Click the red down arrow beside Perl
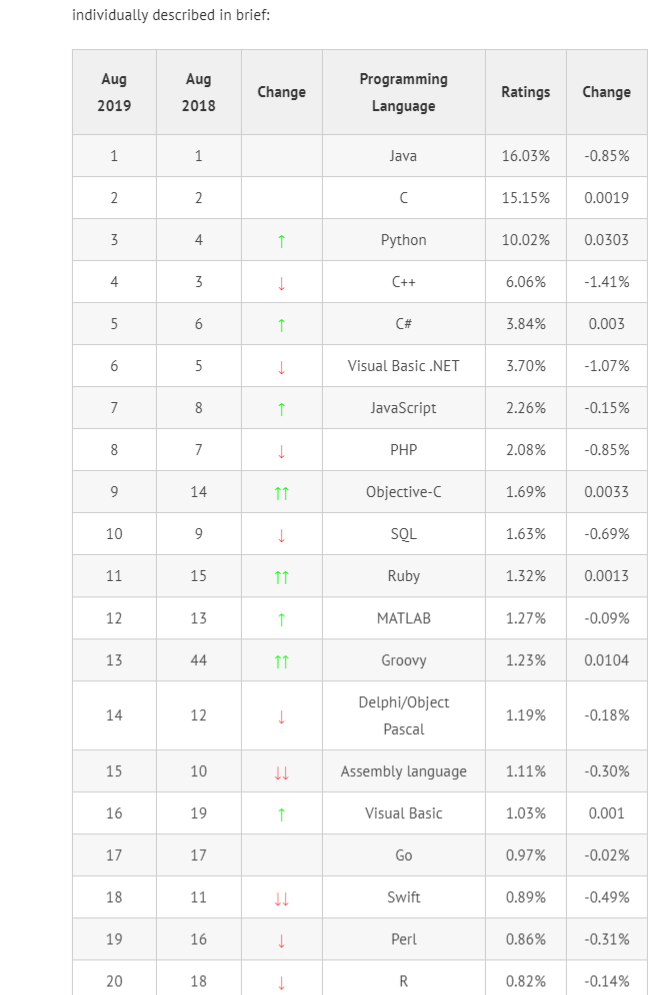Viewport: 663px width, 995px height. (281, 940)
